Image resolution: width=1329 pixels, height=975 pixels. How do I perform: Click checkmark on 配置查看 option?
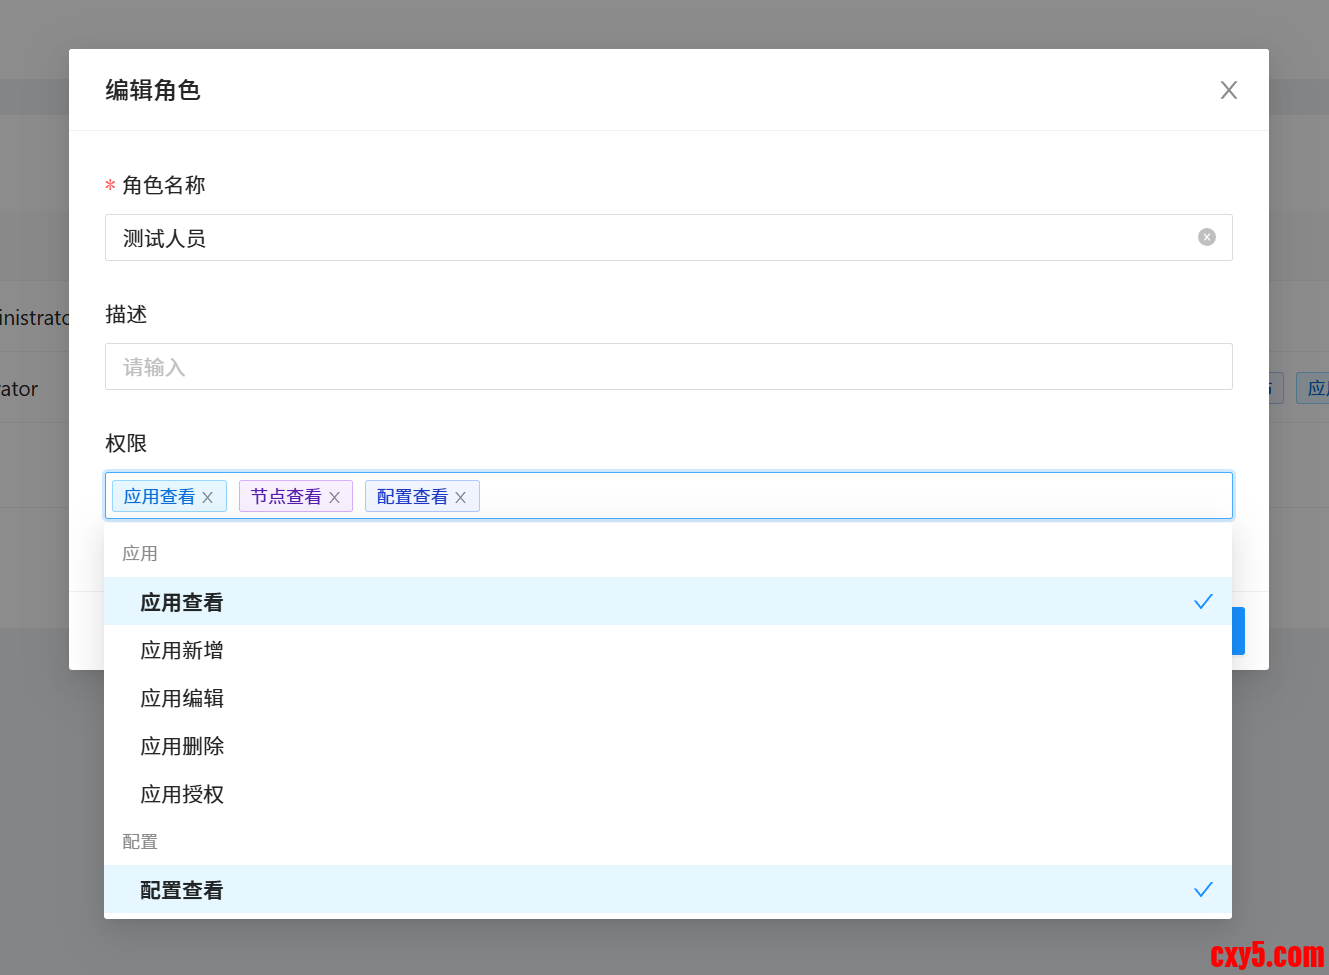(x=1202, y=889)
